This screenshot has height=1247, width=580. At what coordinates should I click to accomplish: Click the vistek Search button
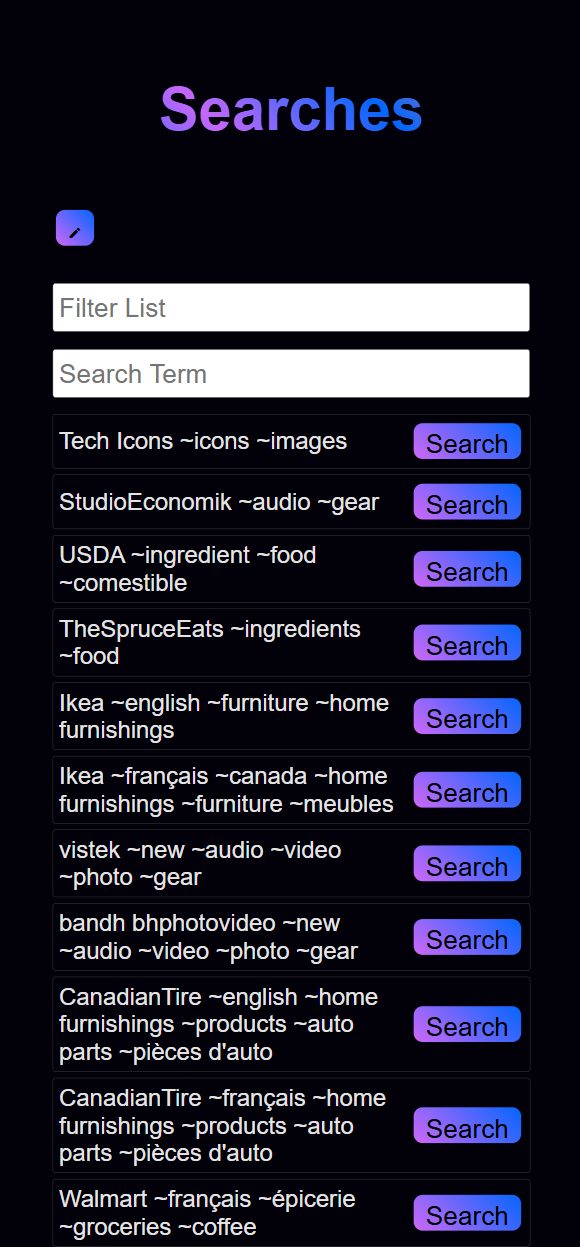click(467, 864)
